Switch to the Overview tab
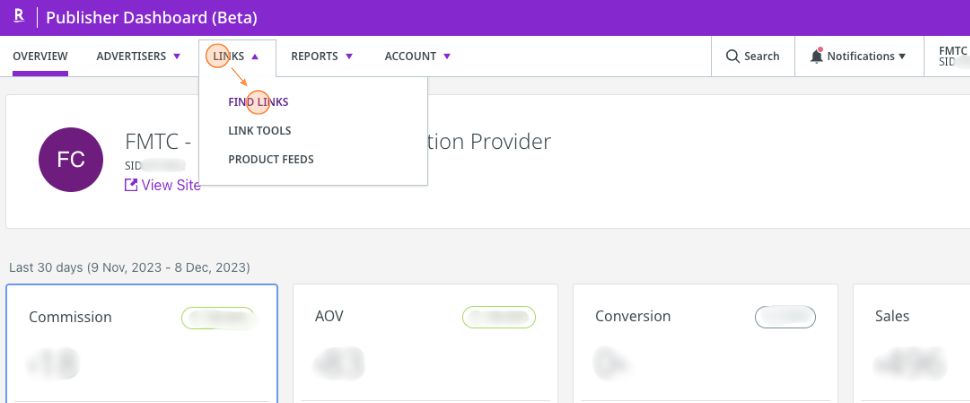 click(40, 57)
